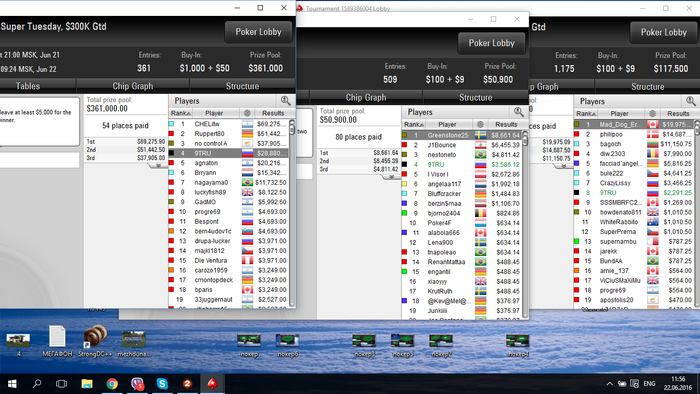Sort by country globe column in 1,175-entries lobby

tap(652, 114)
